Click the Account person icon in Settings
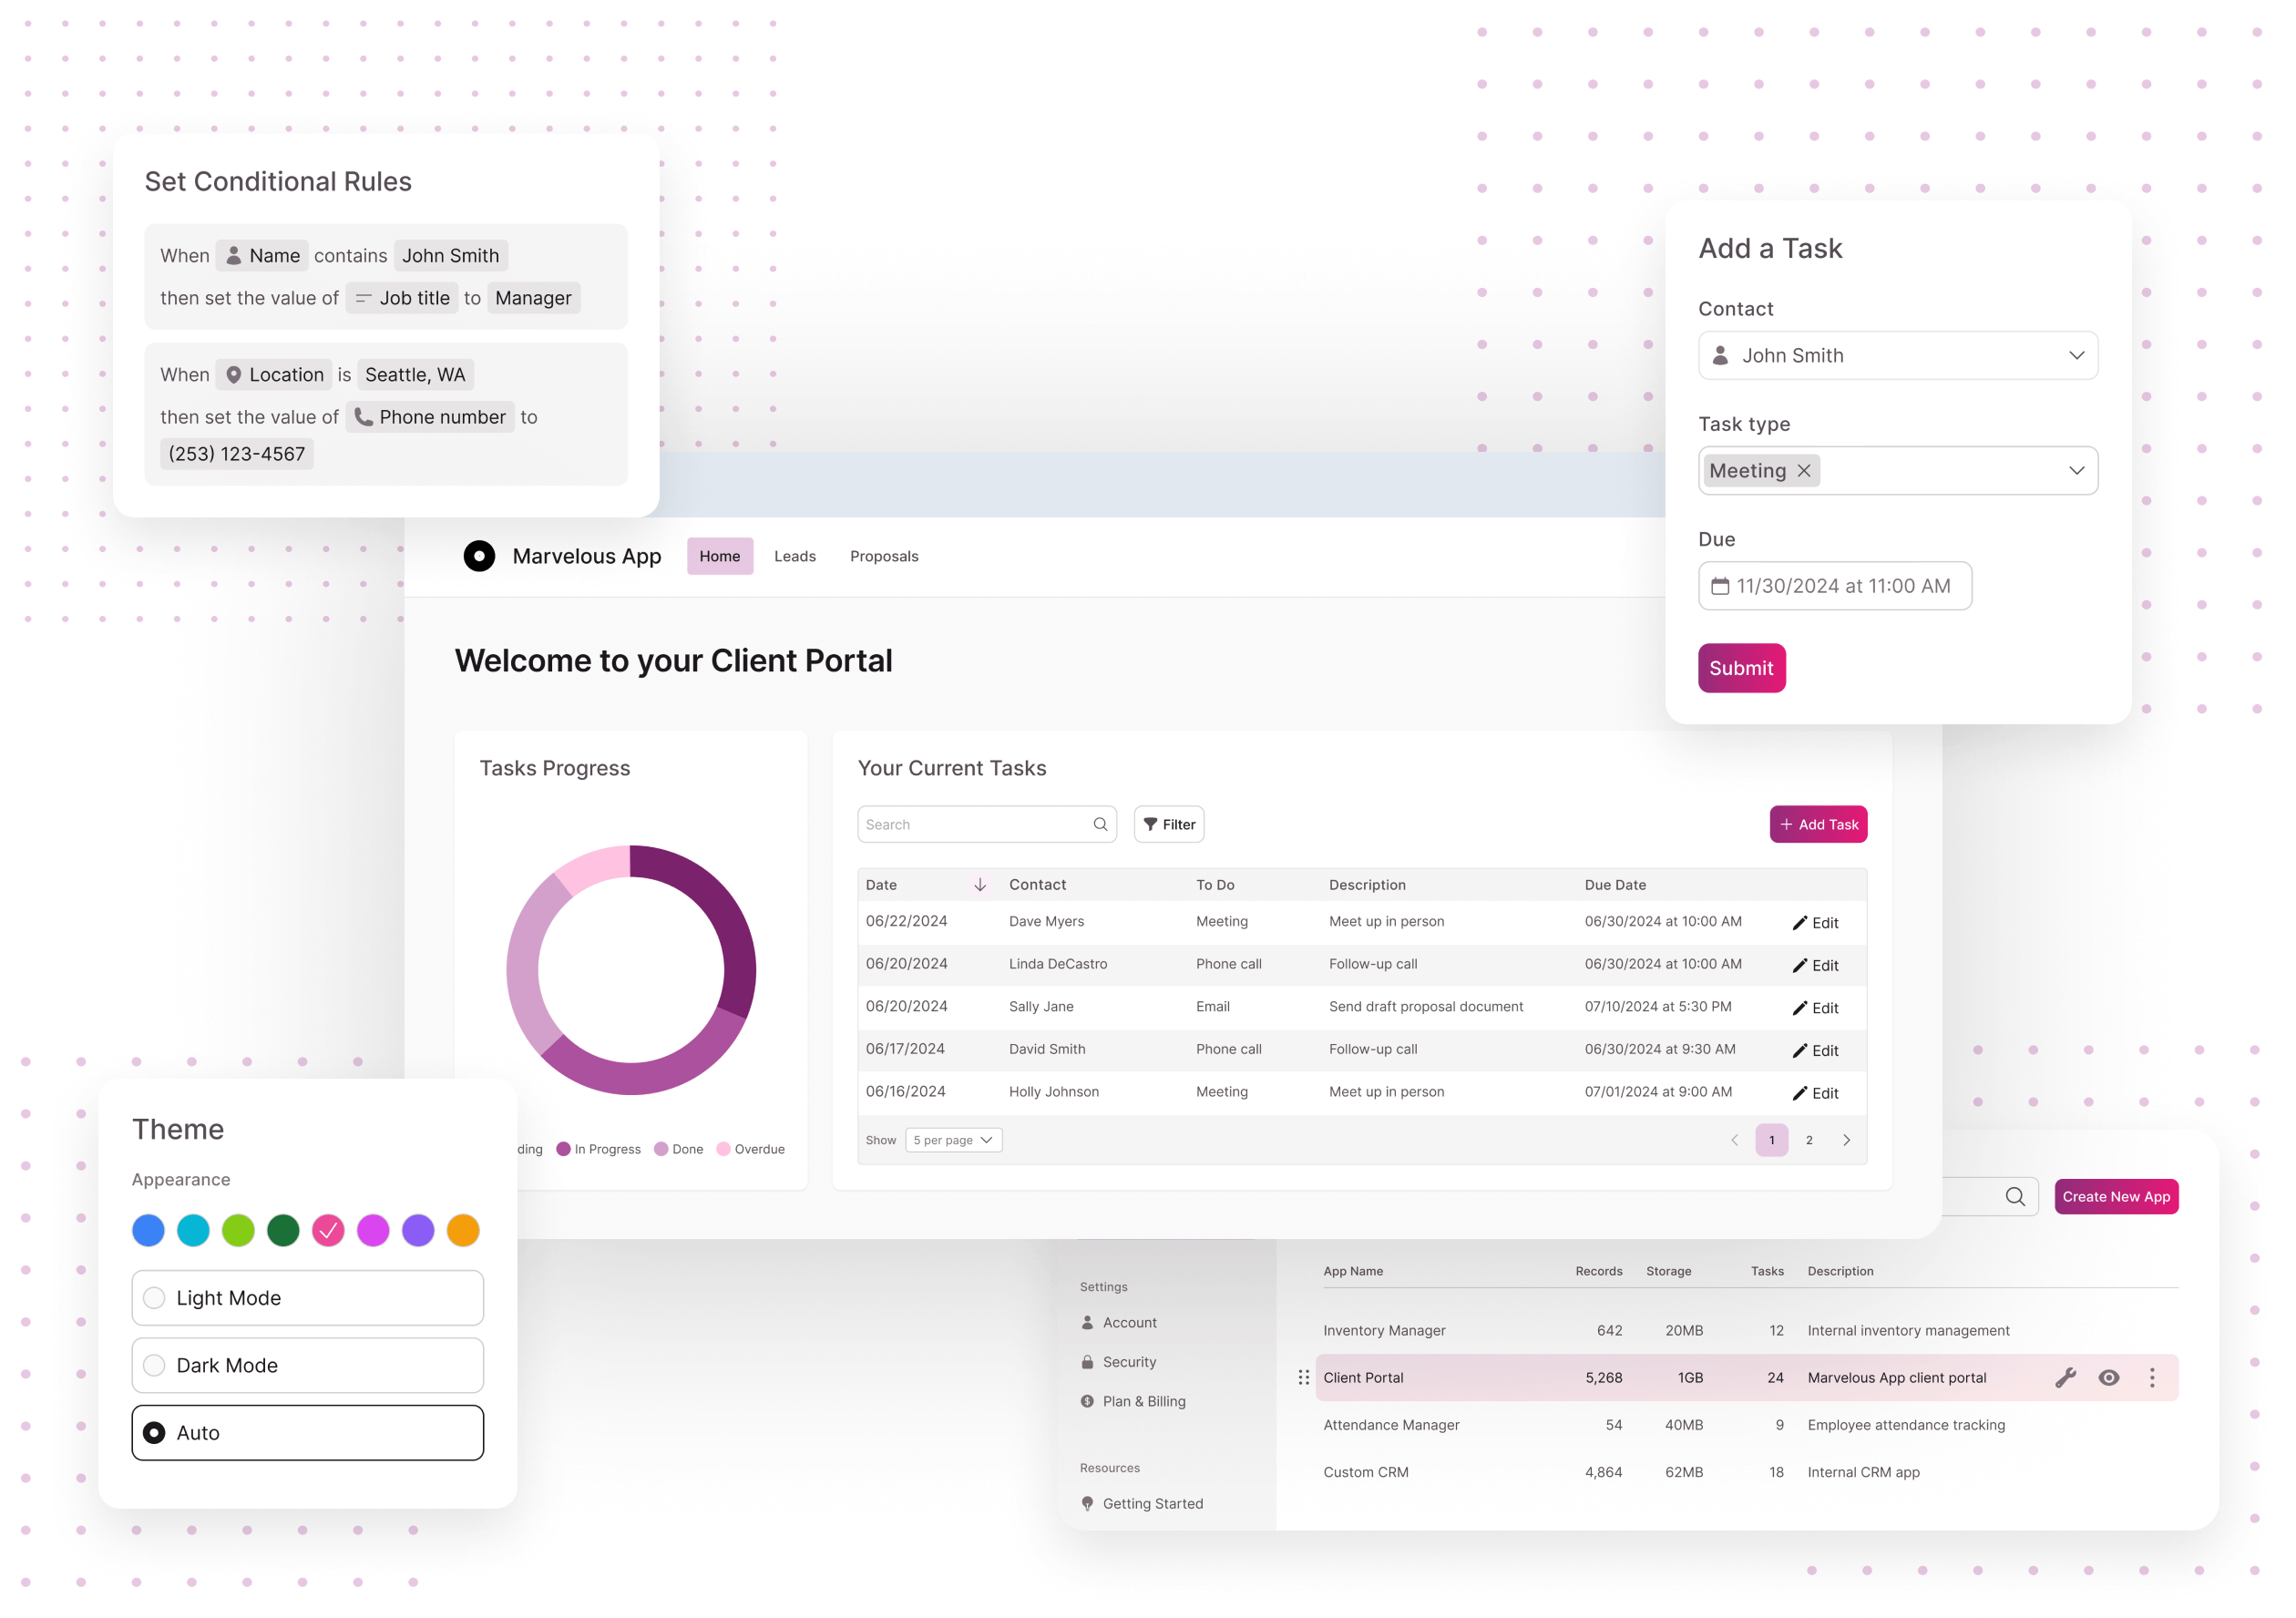Screen dimensions: 2296x1618 [1087, 1322]
